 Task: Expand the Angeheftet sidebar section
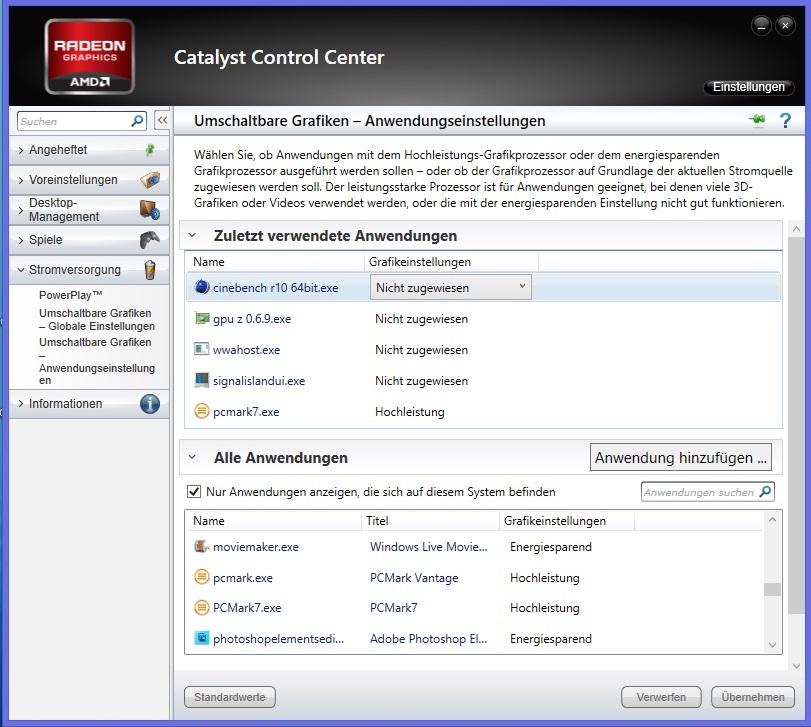coord(21,150)
